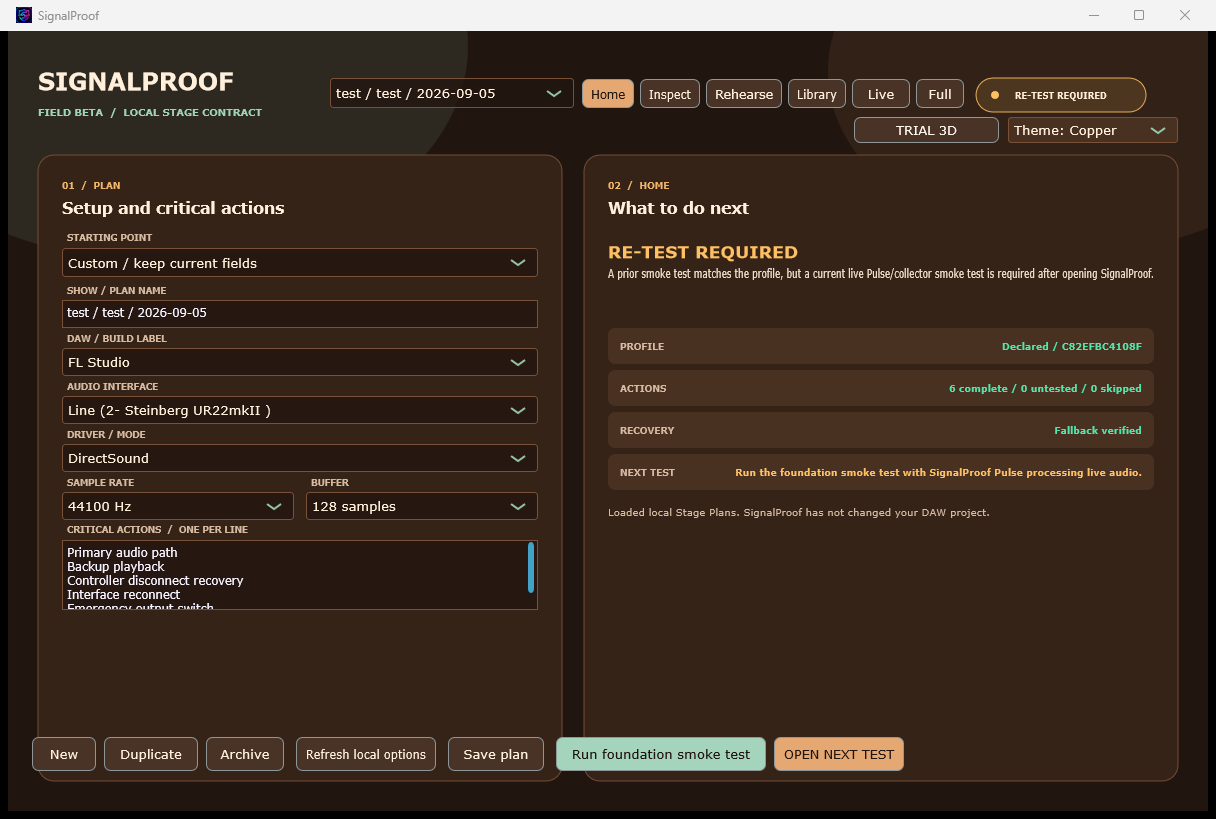
Task: Click the Show / Plan Name input field
Action: point(300,313)
